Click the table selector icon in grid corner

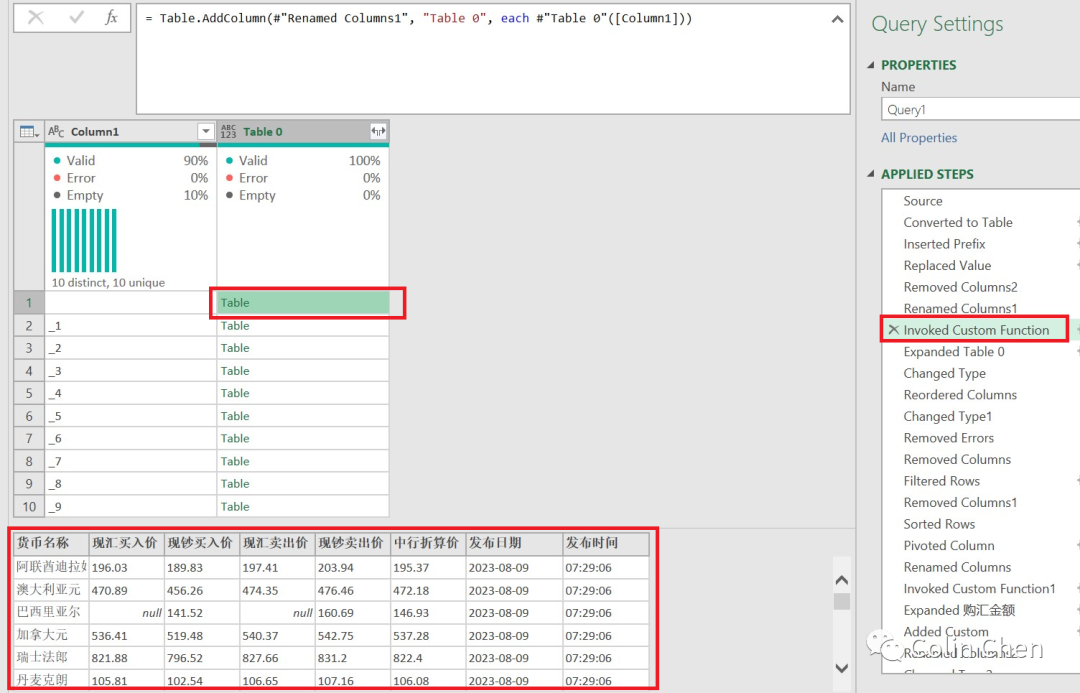pyautogui.click(x=27, y=131)
